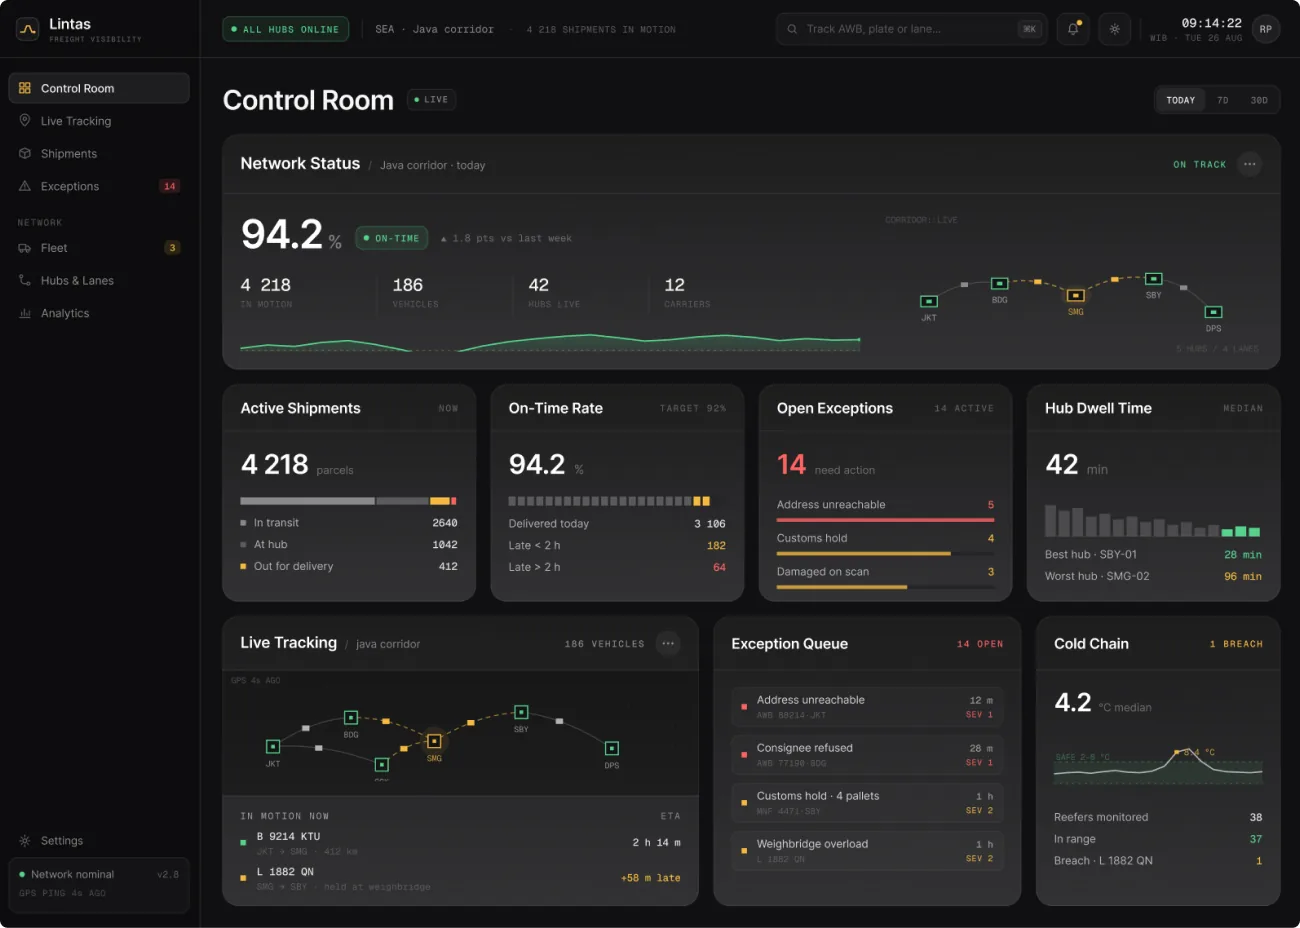1300x928 pixels.
Task: Open Customs hold 4 pallets item
Action: (867, 803)
